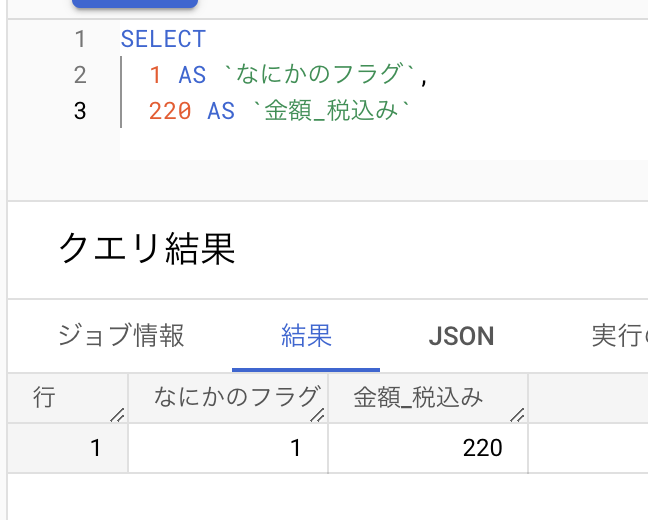Viewport: 648px width, 520px height.
Task: Click the 金額_税込み results column header
Action: pyautogui.click(x=418, y=398)
